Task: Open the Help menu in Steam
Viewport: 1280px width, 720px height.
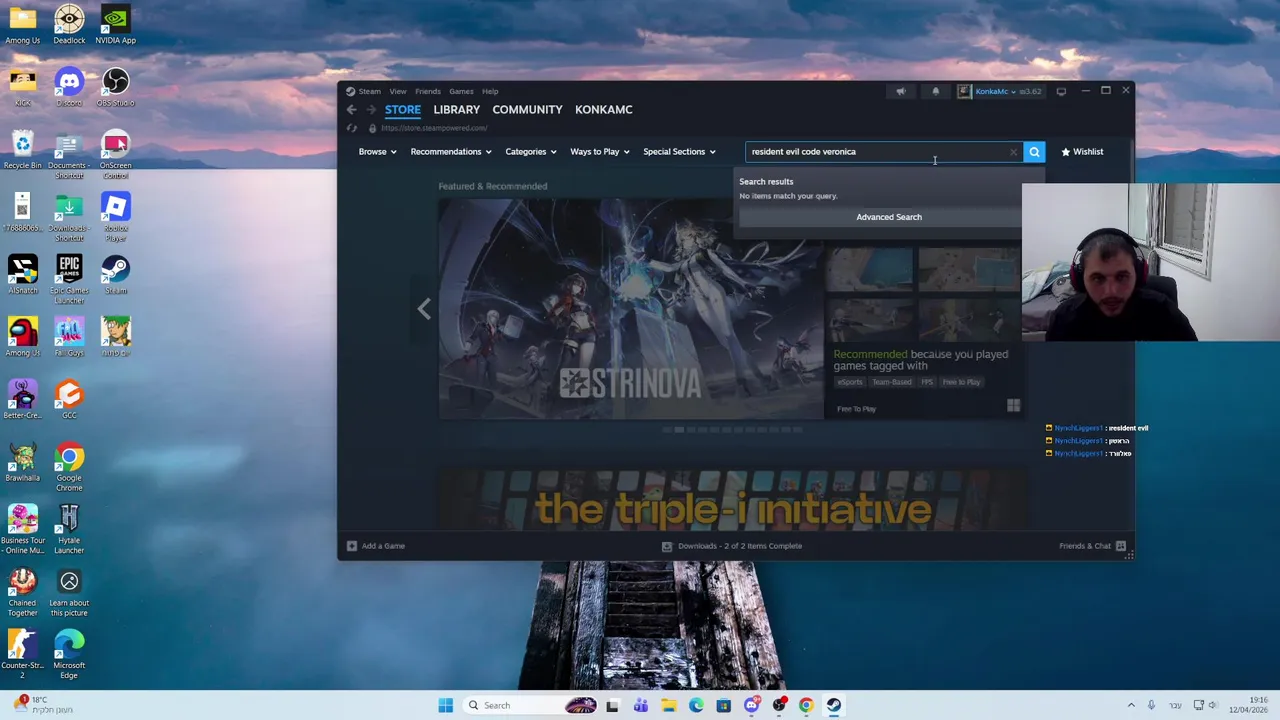Action: click(x=490, y=91)
